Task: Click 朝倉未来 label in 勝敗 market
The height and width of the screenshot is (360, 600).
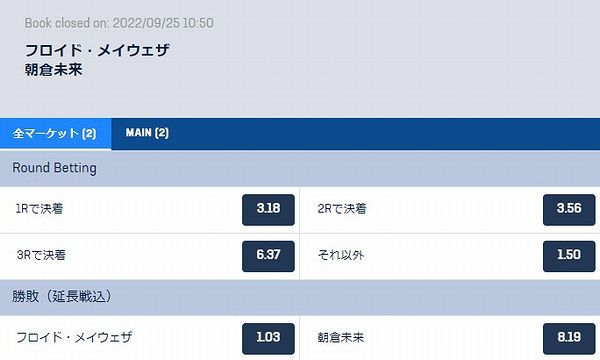Action: click(x=341, y=337)
